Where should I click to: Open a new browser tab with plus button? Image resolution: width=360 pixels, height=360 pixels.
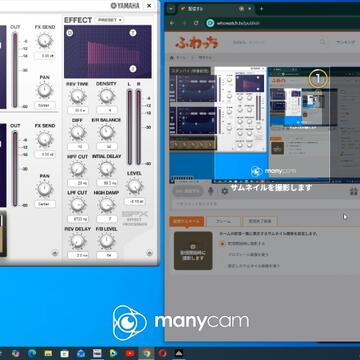(x=261, y=9)
